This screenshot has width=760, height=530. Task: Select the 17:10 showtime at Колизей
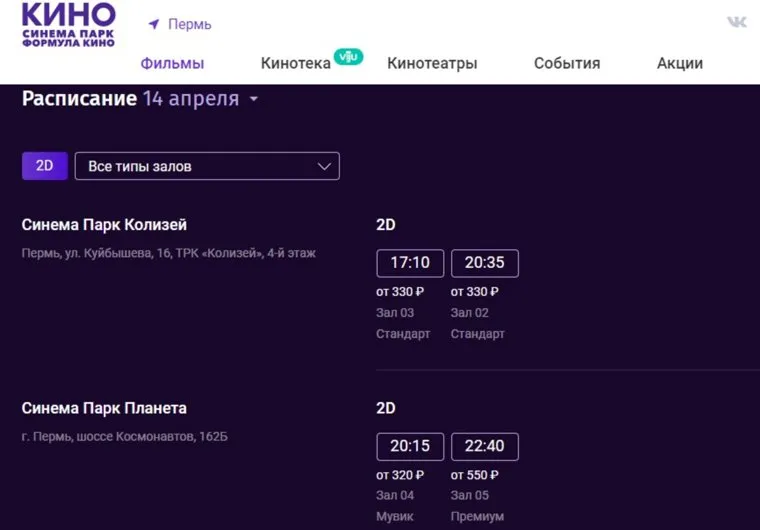409,263
